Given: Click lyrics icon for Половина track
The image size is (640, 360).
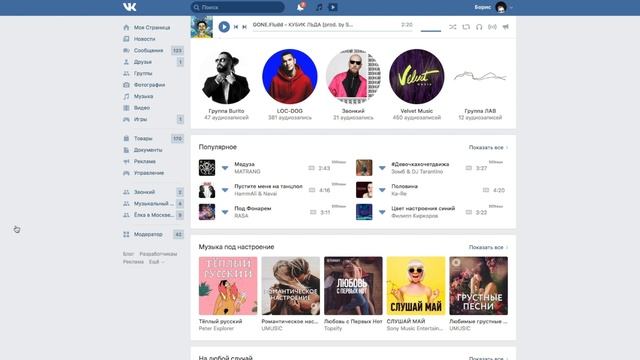Looking at the screenshot, I should pyautogui.click(x=486, y=190).
